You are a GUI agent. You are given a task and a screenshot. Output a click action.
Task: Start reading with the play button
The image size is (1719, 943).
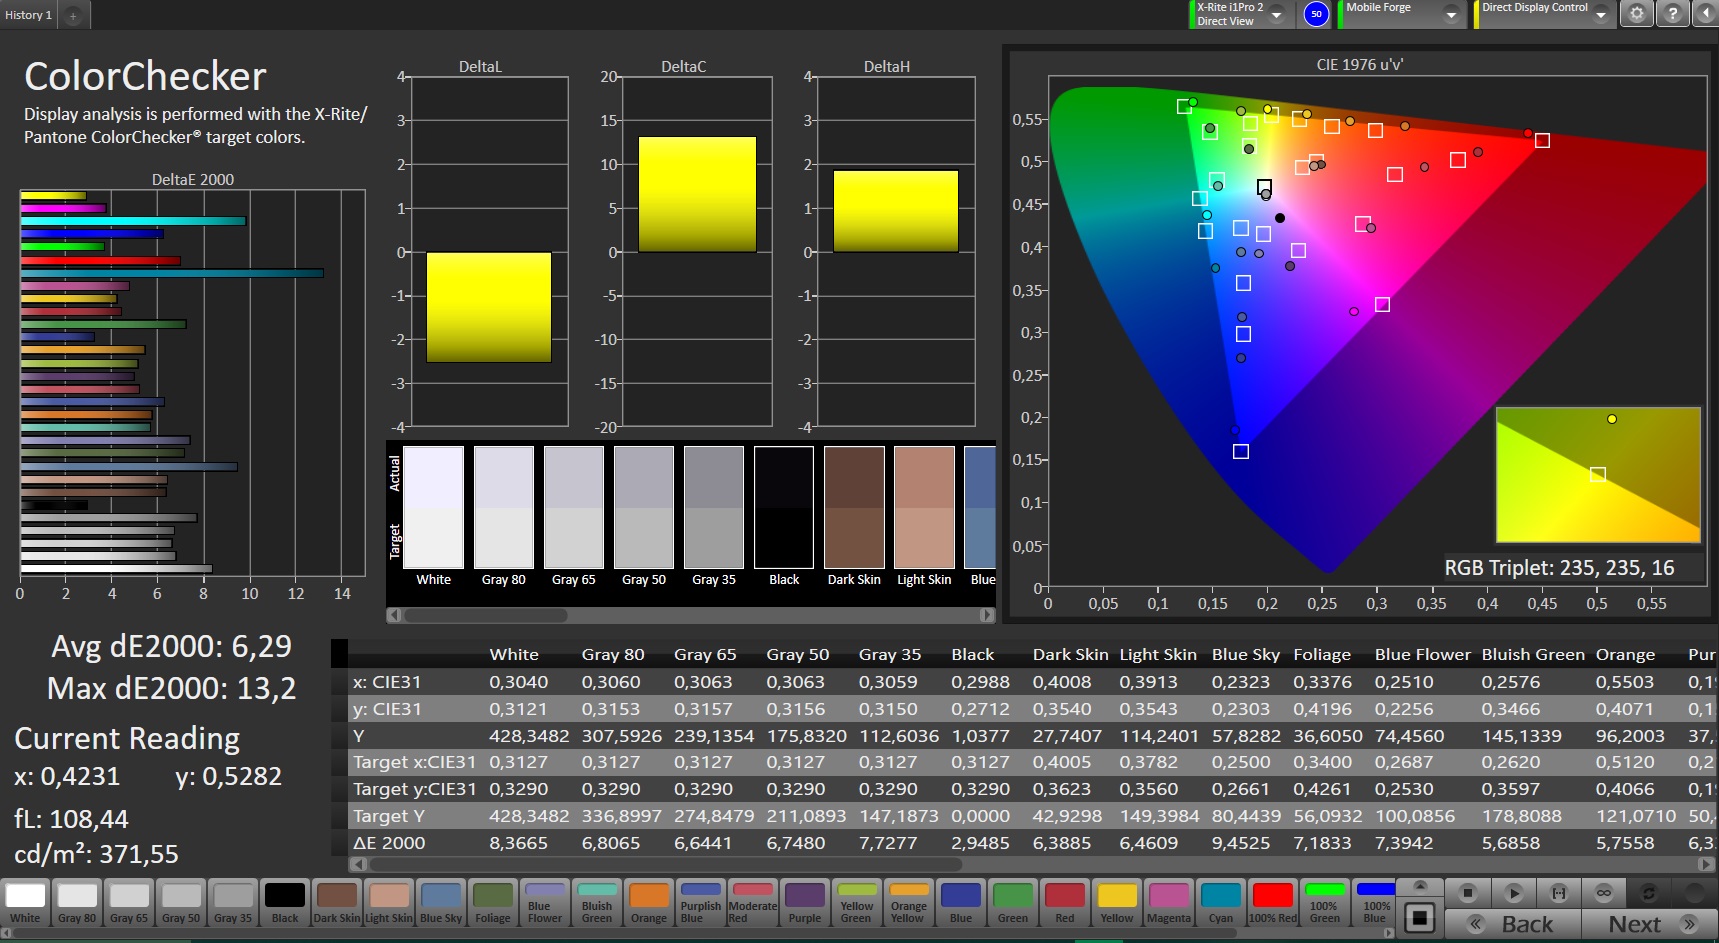[x=1513, y=892]
